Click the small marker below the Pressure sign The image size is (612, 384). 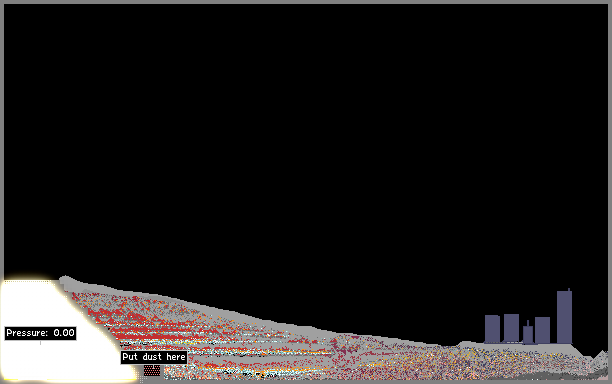click(x=40, y=343)
